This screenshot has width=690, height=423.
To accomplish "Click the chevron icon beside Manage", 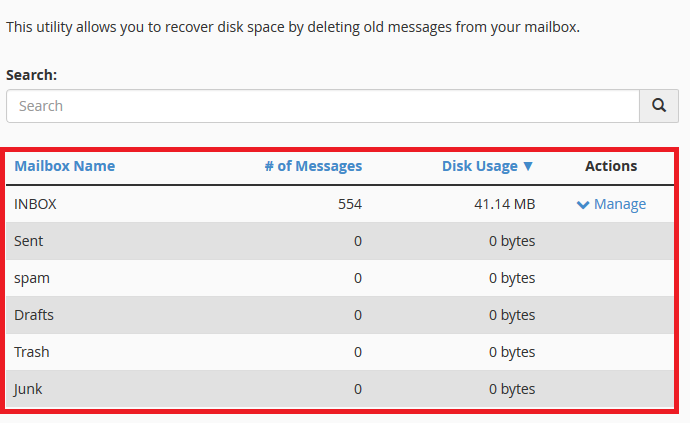I will tap(583, 205).
